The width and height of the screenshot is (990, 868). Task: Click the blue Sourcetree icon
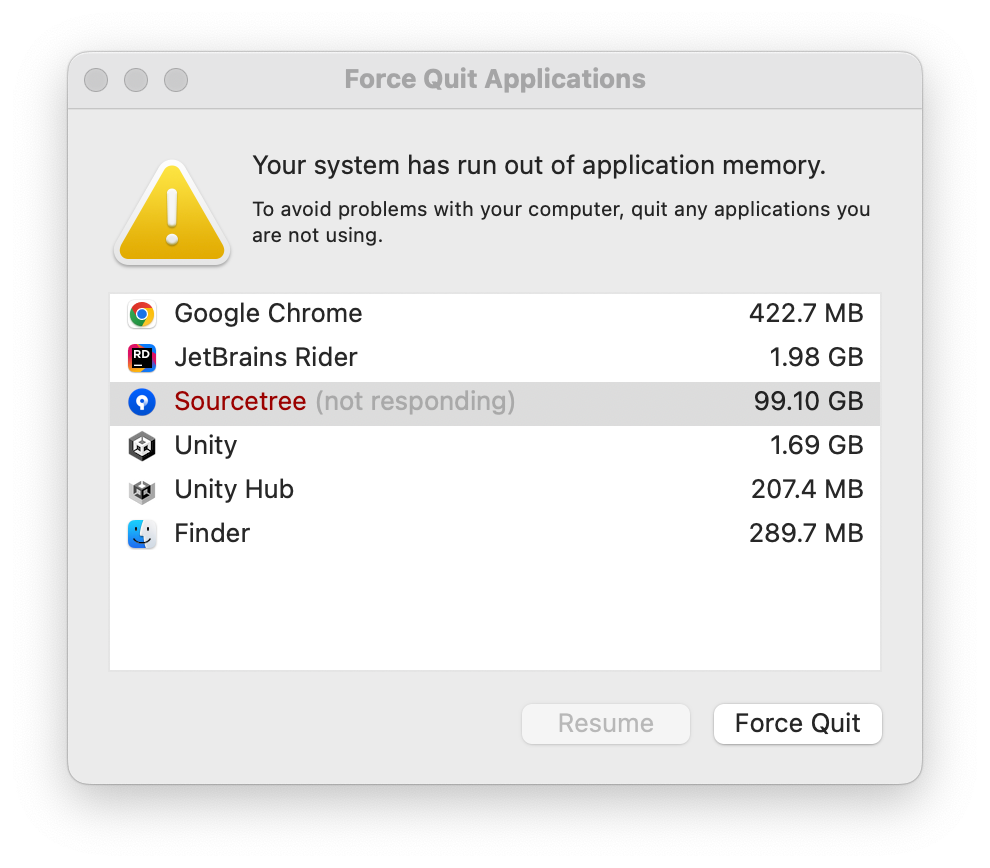click(142, 401)
